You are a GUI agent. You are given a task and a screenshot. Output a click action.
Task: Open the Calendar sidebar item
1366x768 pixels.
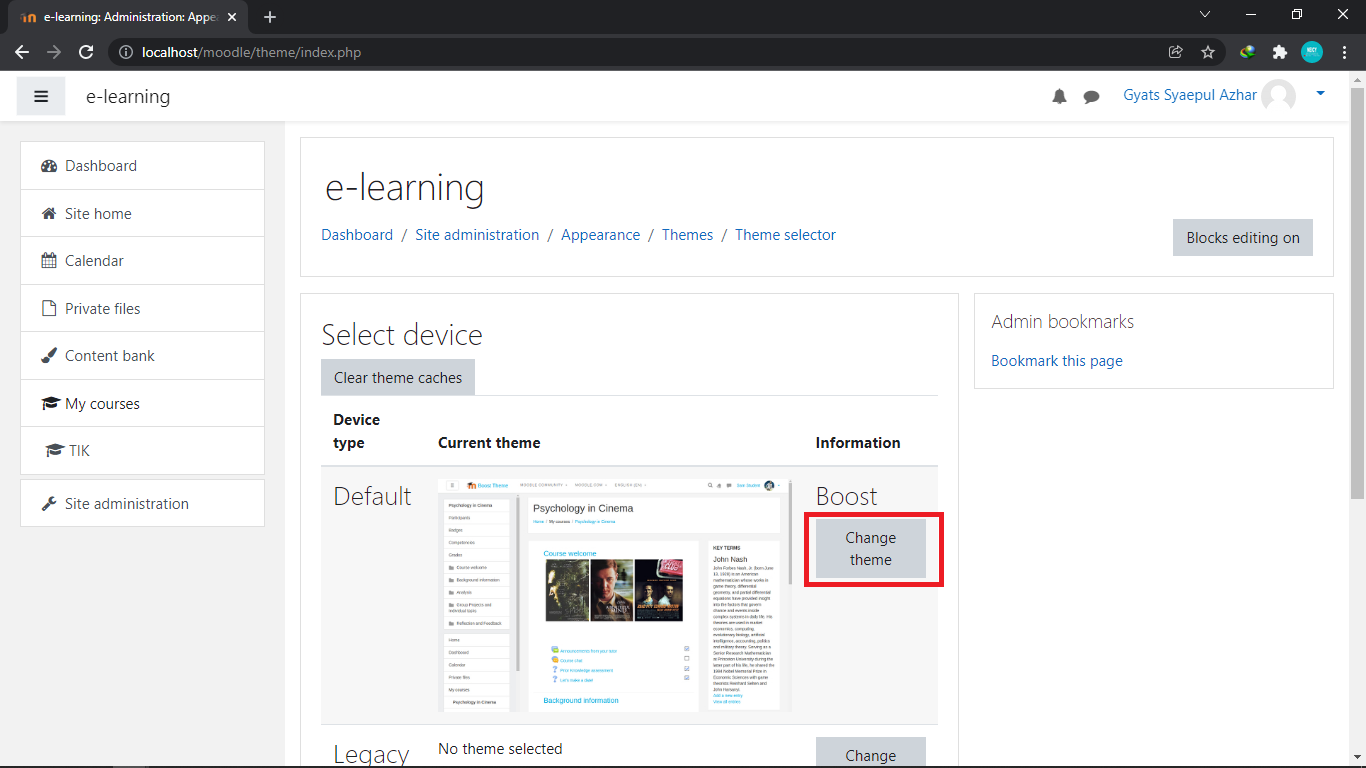click(94, 261)
